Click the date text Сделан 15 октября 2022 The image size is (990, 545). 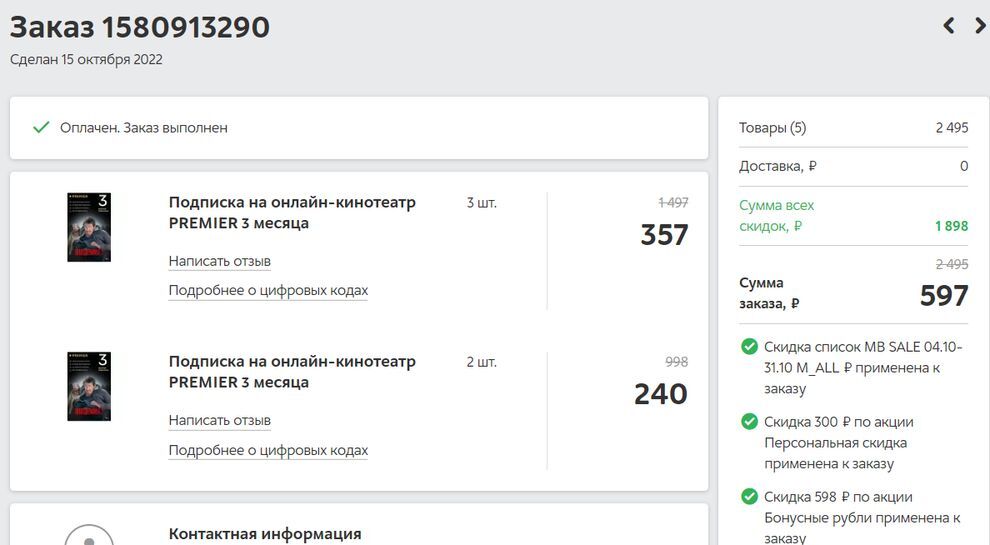(x=86, y=59)
